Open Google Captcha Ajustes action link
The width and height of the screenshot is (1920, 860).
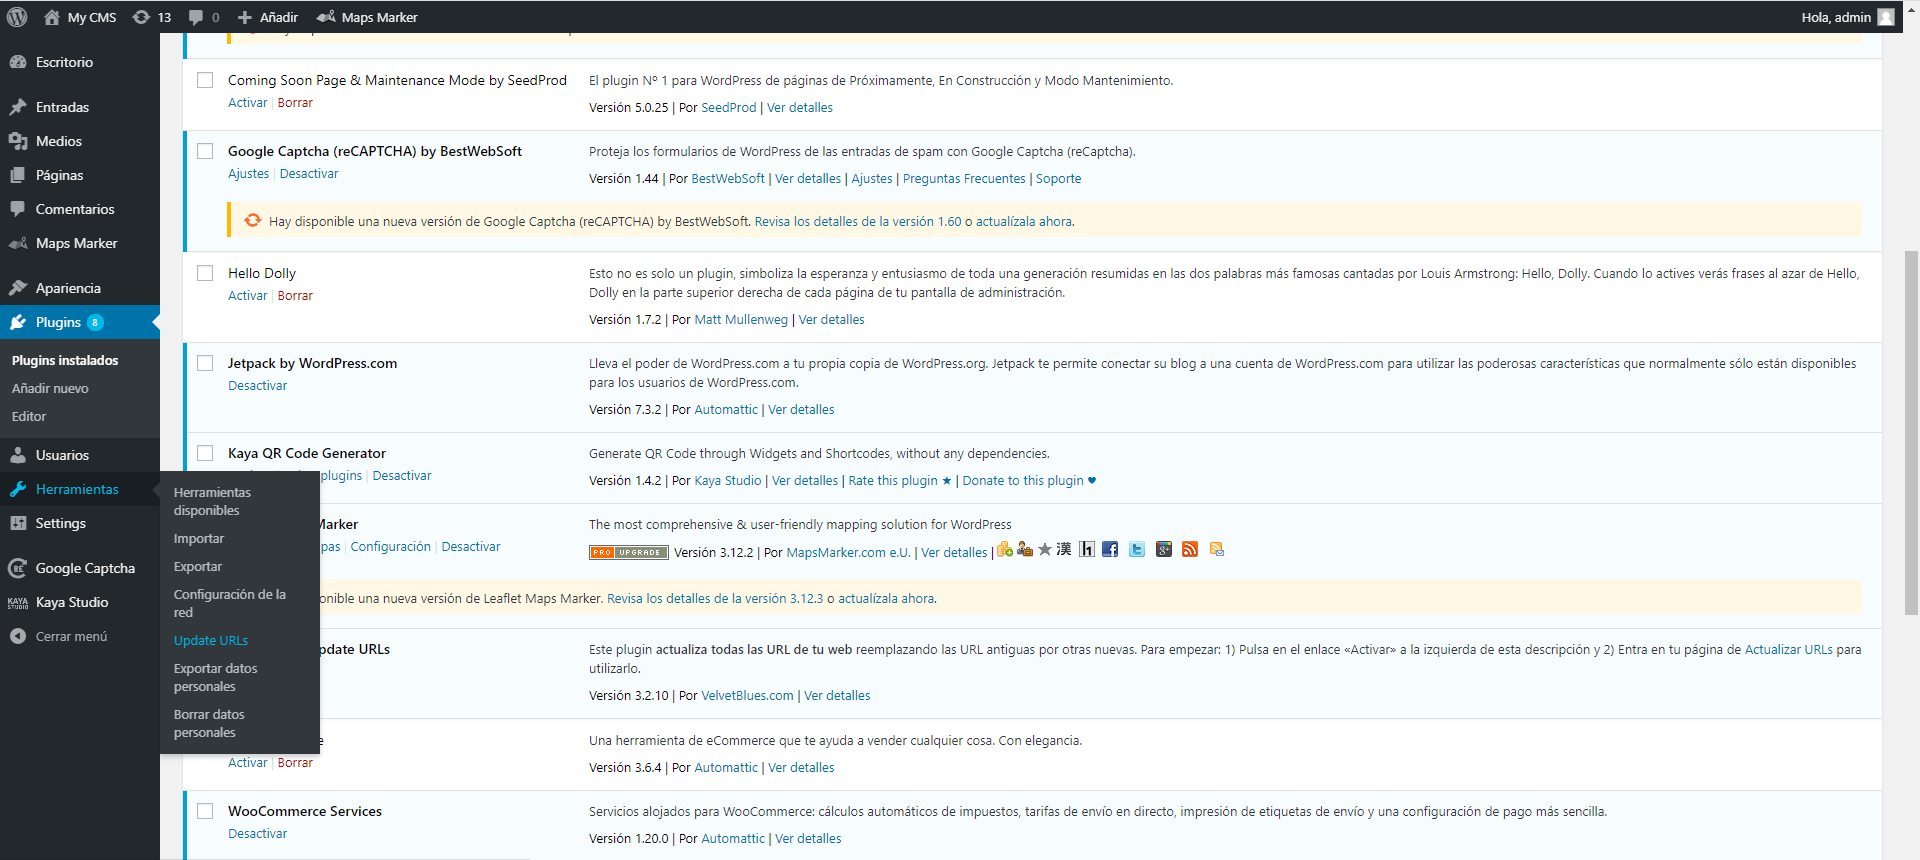click(x=248, y=174)
